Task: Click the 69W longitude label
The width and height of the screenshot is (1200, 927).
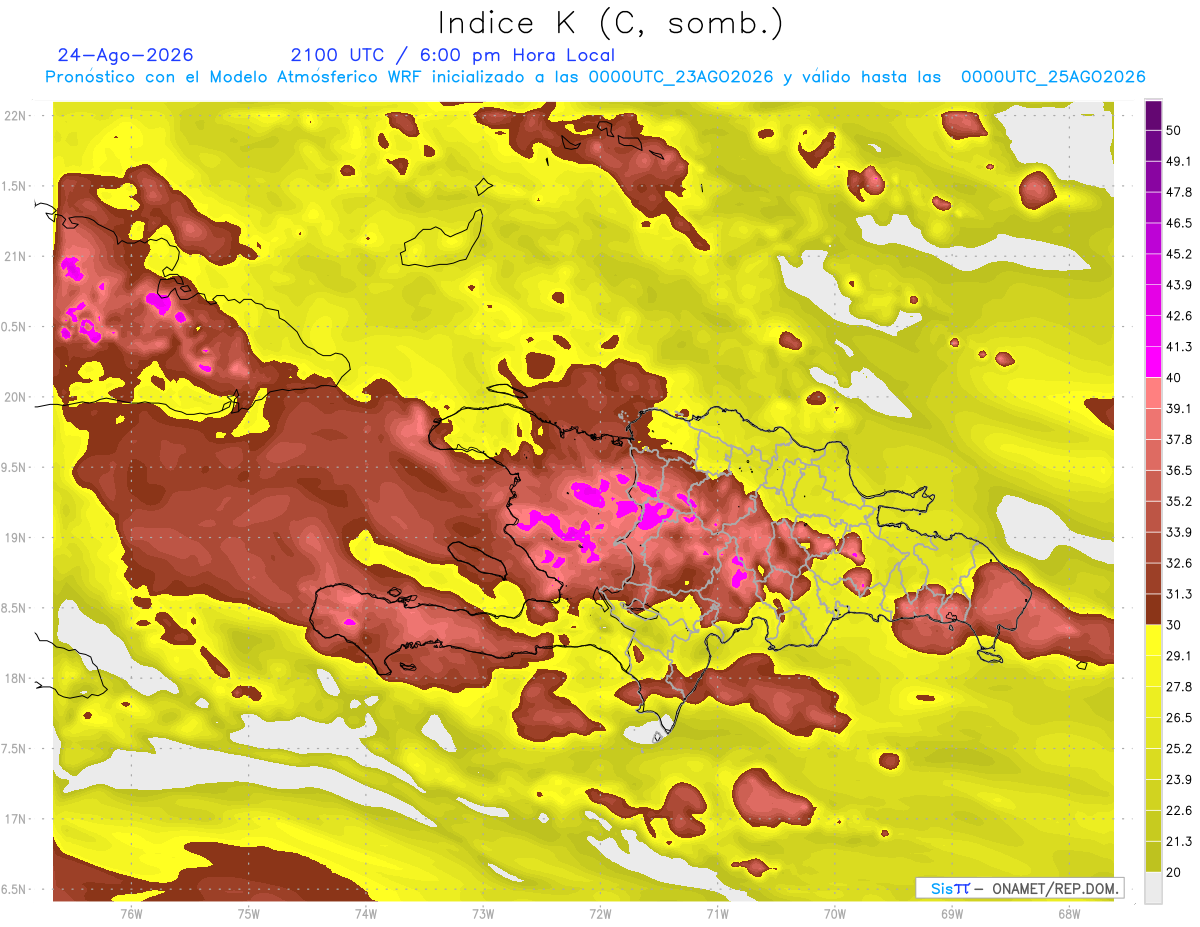Action: [952, 913]
